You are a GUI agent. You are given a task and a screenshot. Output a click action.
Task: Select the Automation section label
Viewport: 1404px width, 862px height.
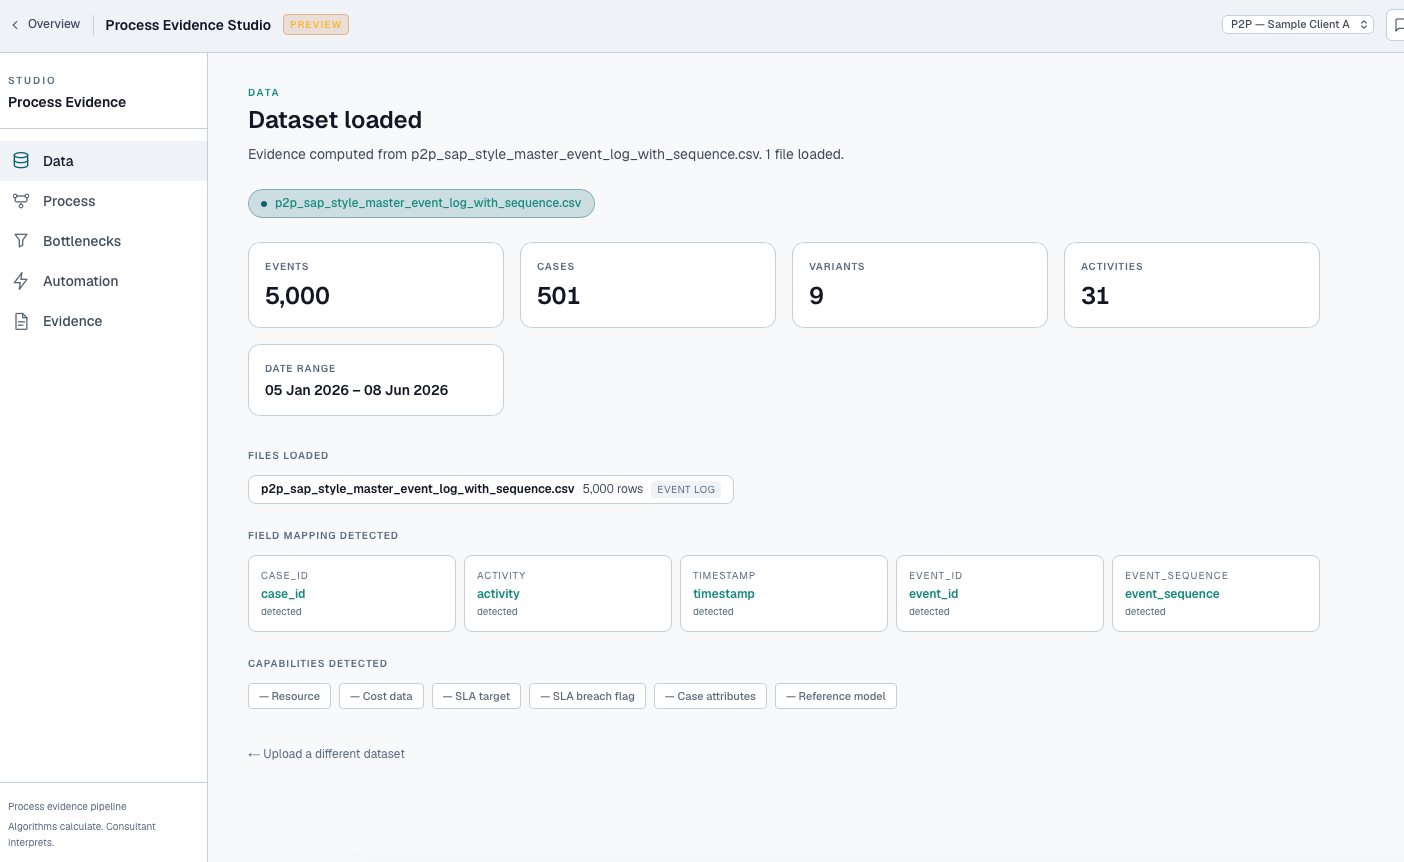[81, 281]
